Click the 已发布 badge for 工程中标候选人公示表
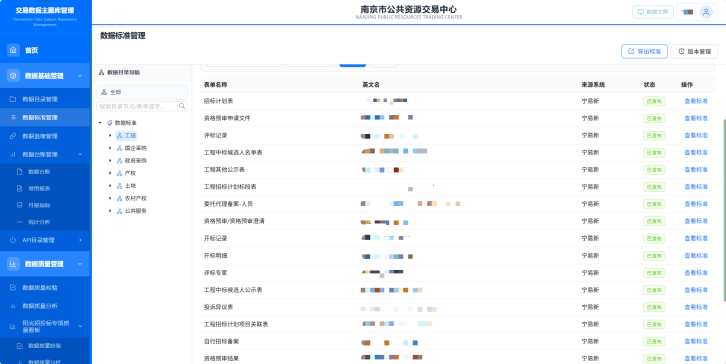This screenshot has width=726, height=364. [654, 289]
